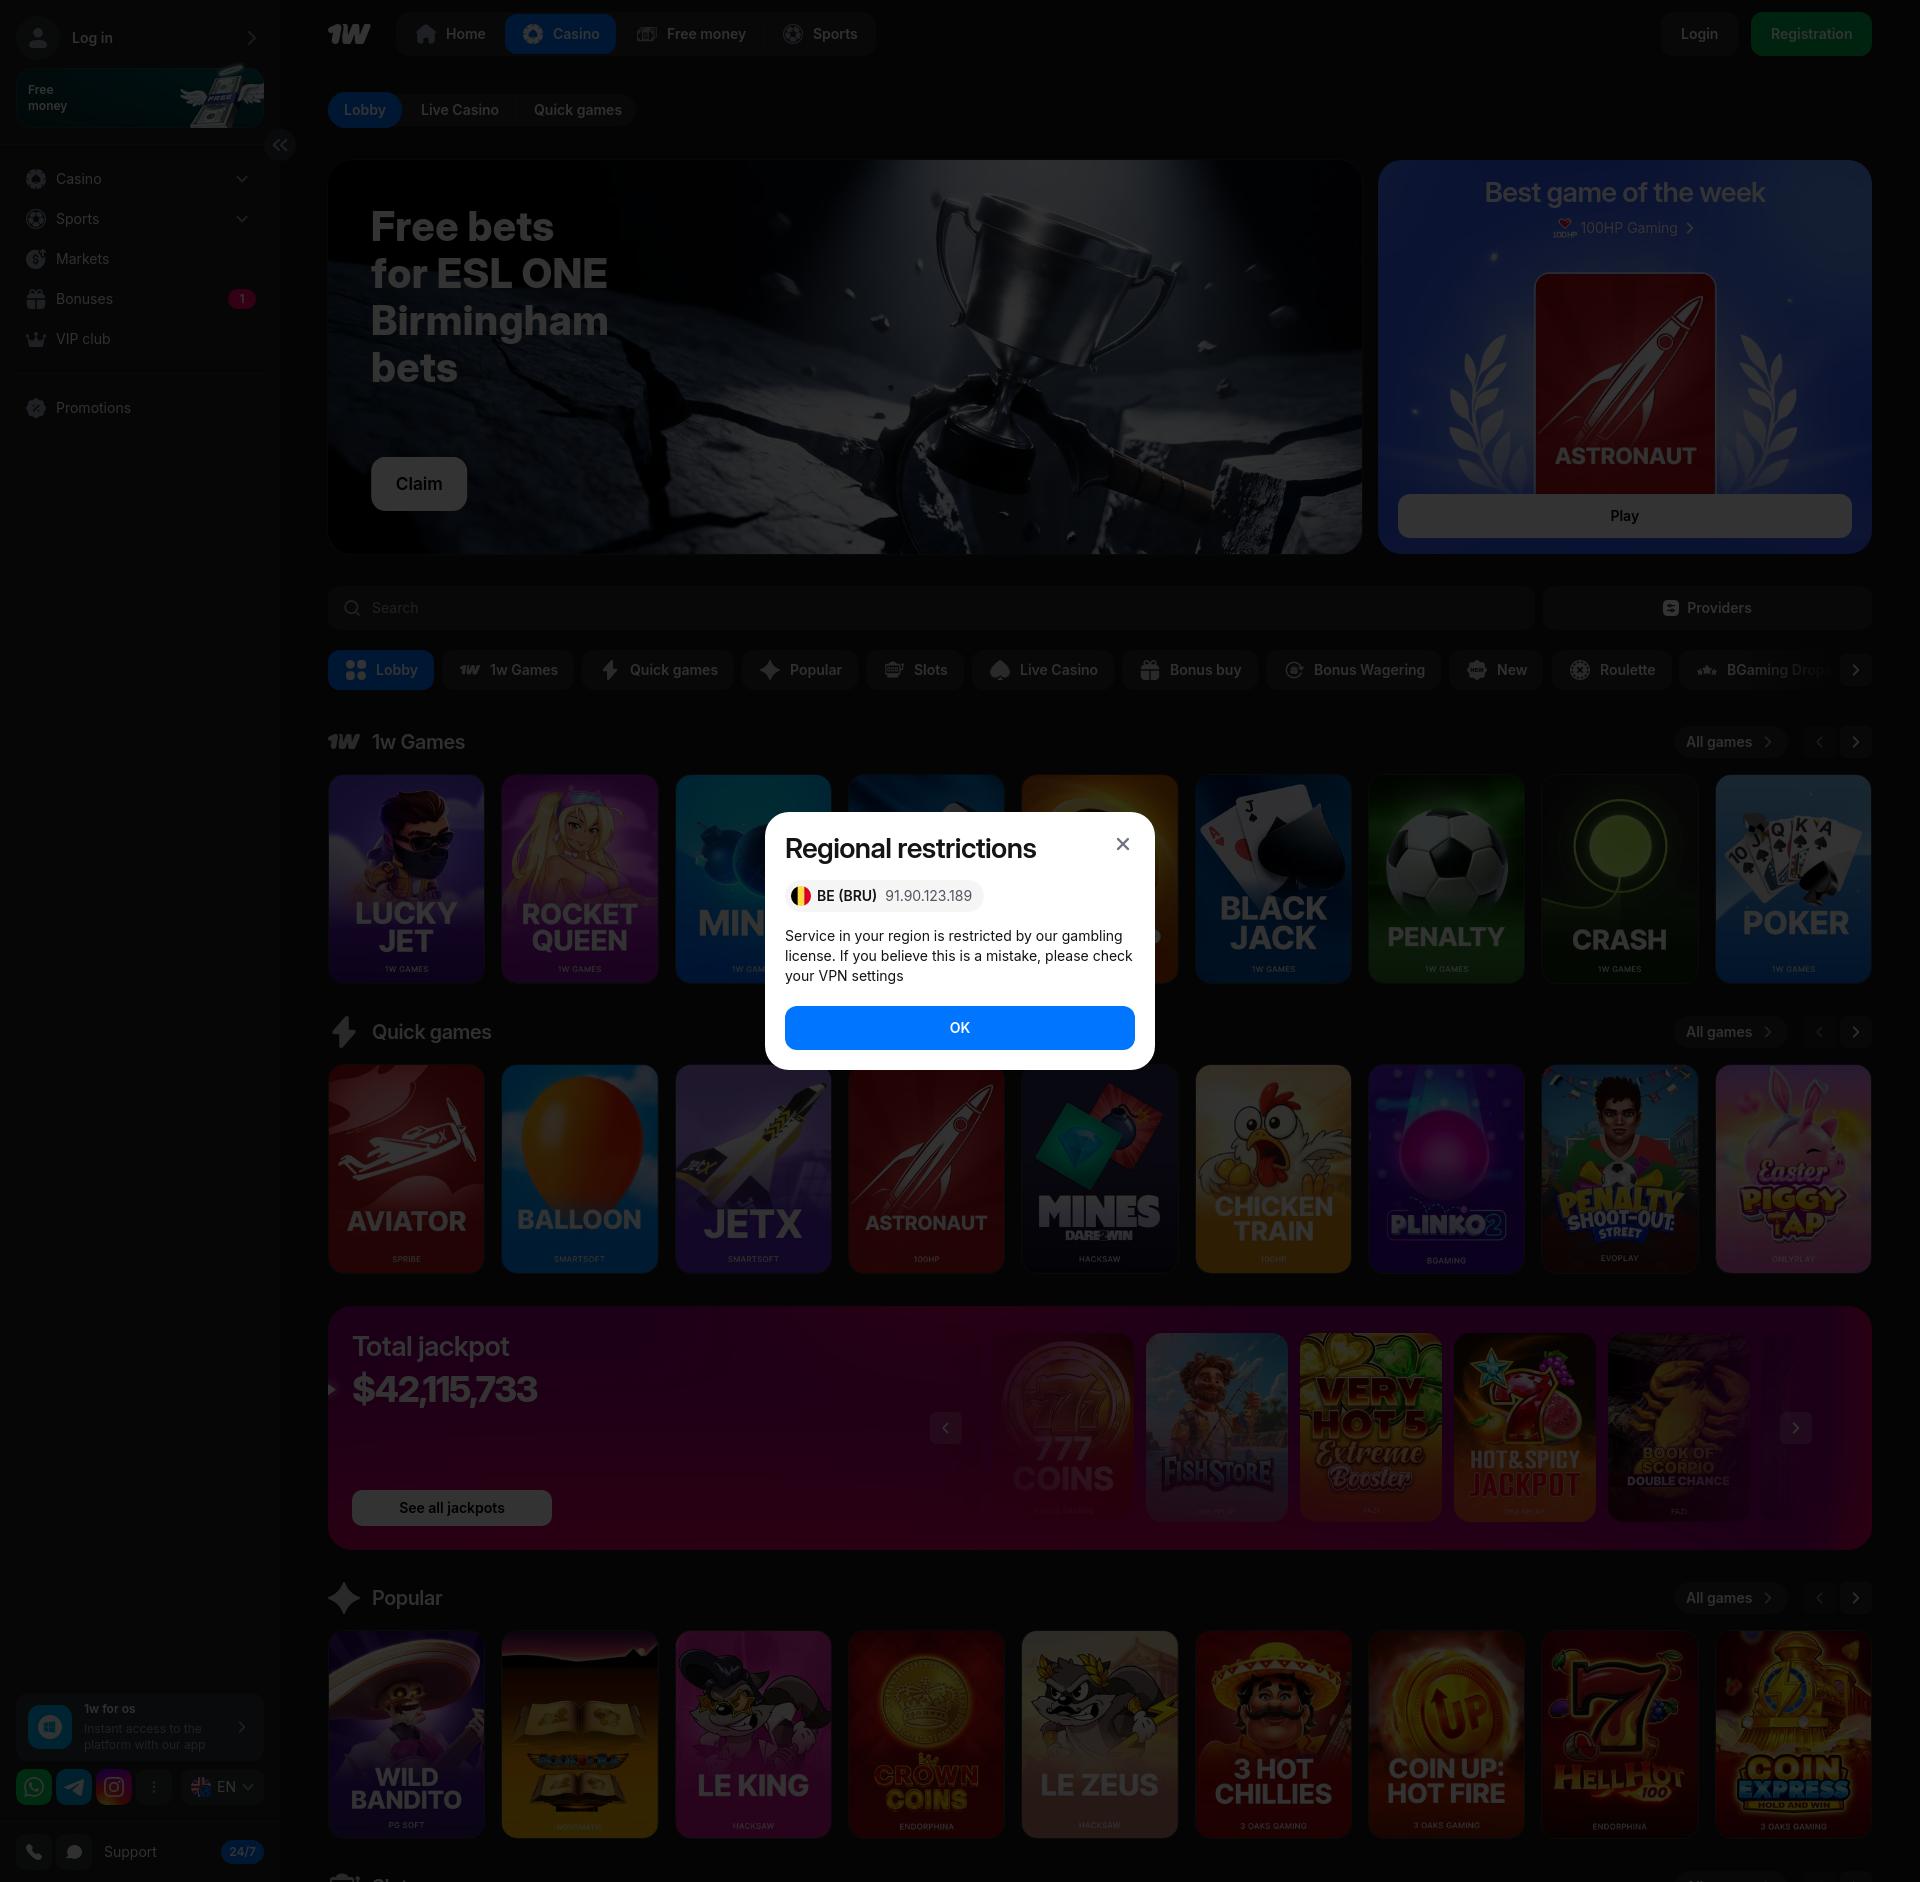Open more social links three-dot icon
The height and width of the screenshot is (1882, 1920).
154,1787
